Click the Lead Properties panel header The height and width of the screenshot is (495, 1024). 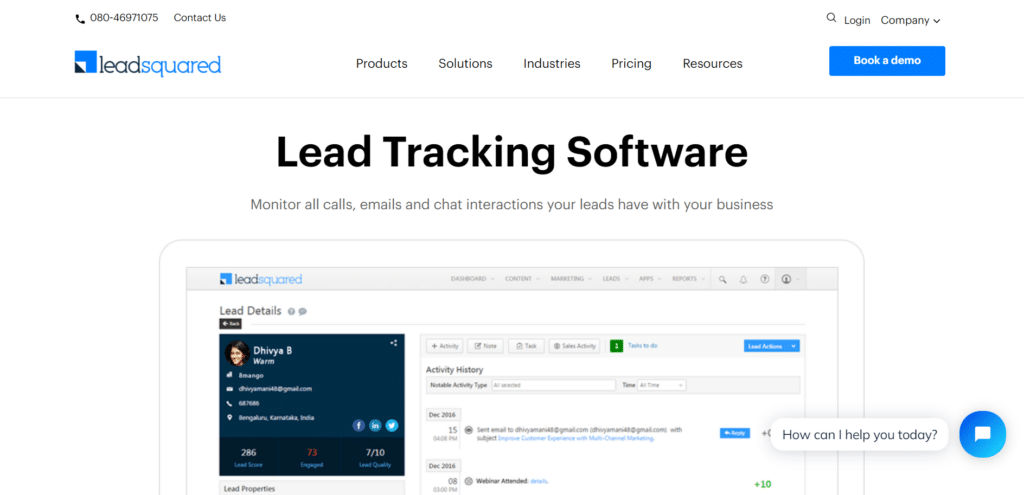(x=312, y=488)
